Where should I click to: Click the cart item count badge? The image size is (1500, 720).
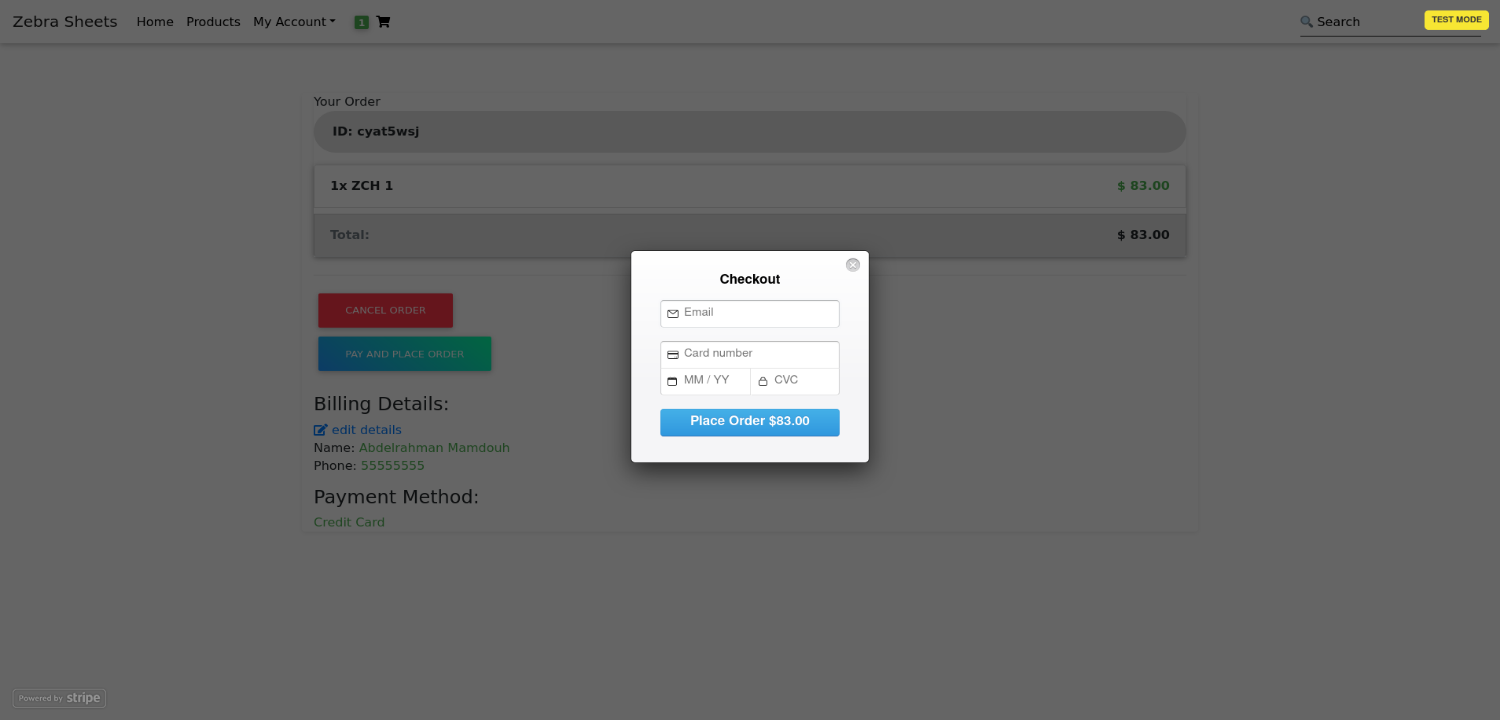pos(361,22)
